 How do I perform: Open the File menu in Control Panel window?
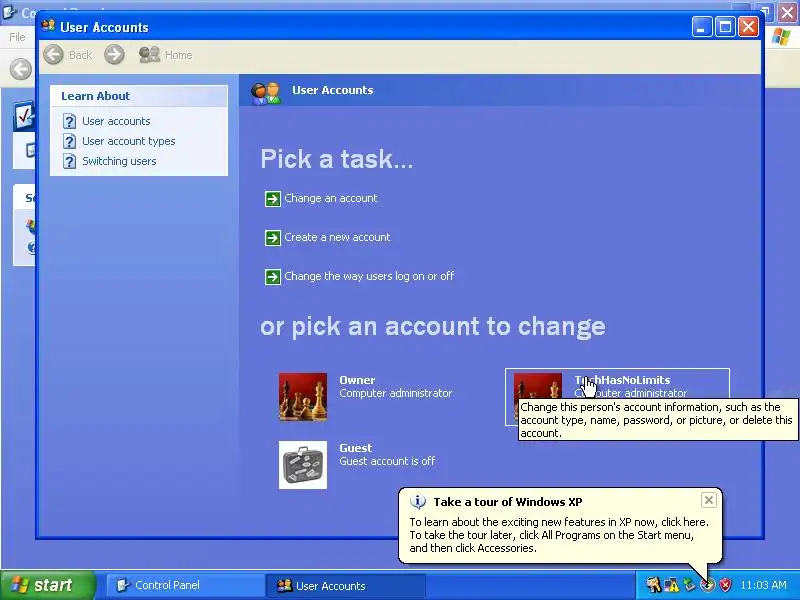(x=17, y=37)
